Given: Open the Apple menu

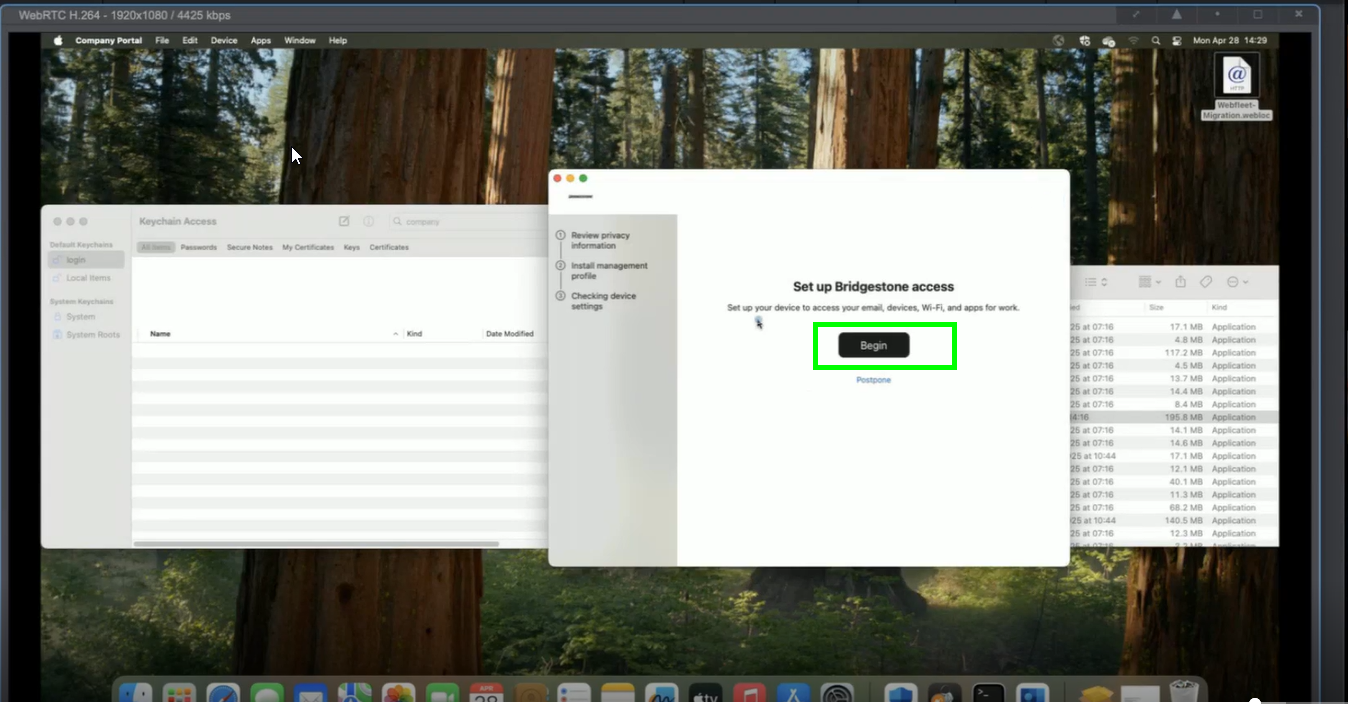Looking at the screenshot, I should point(58,41).
